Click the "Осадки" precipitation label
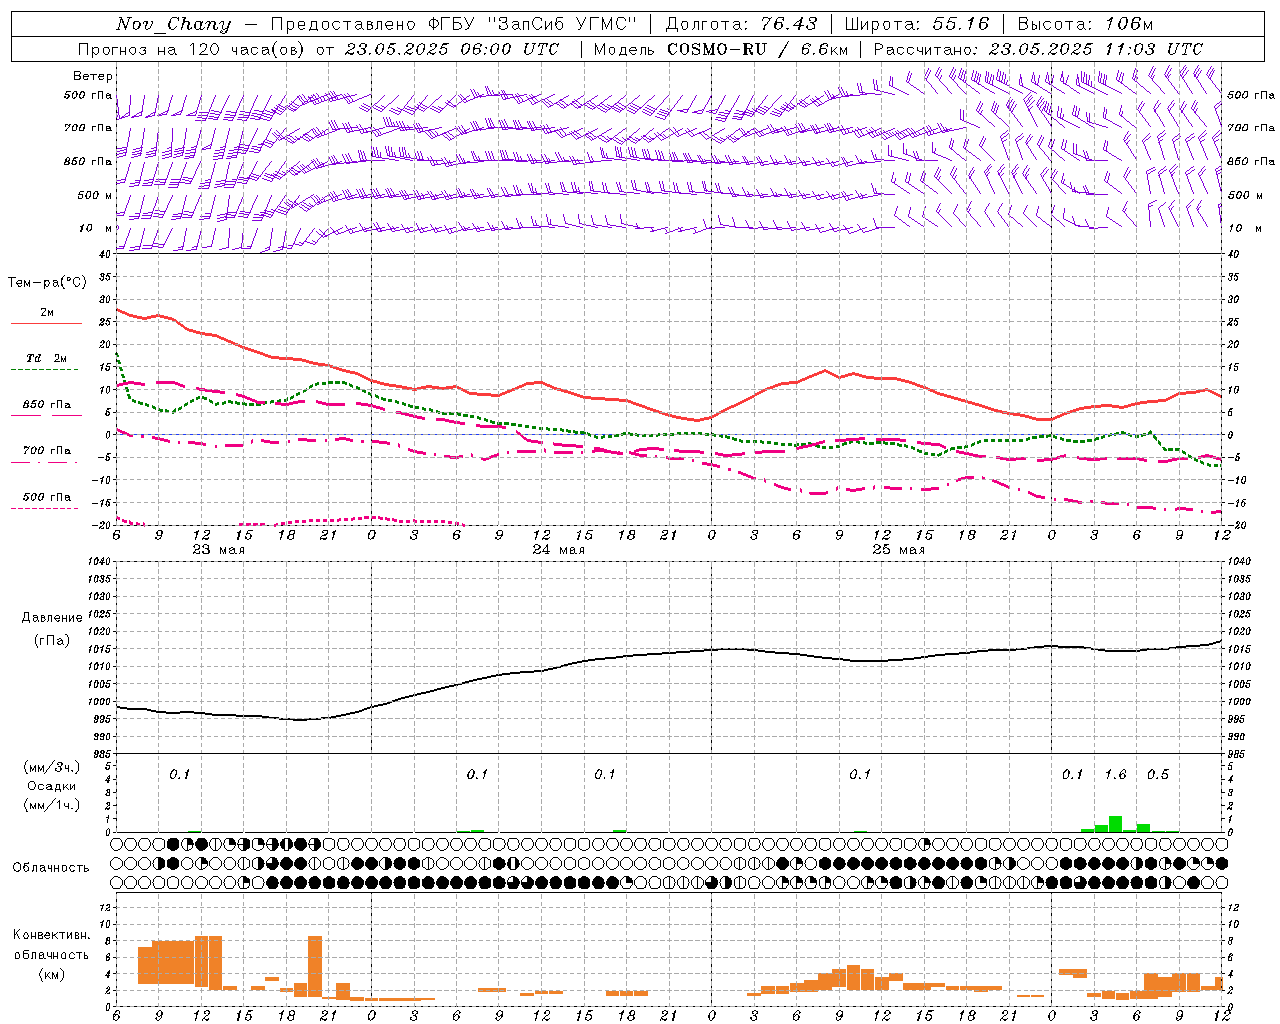Viewport: 1280px width, 1024px height. point(51,786)
